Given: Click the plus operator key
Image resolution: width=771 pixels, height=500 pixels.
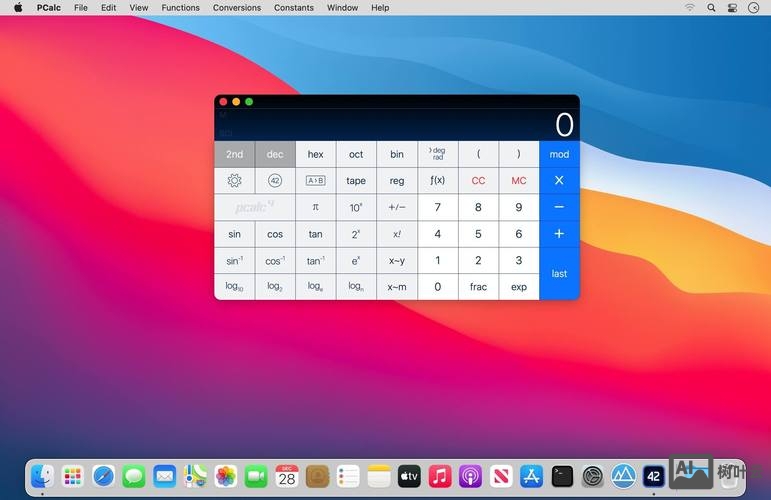Looking at the screenshot, I should [x=559, y=234].
